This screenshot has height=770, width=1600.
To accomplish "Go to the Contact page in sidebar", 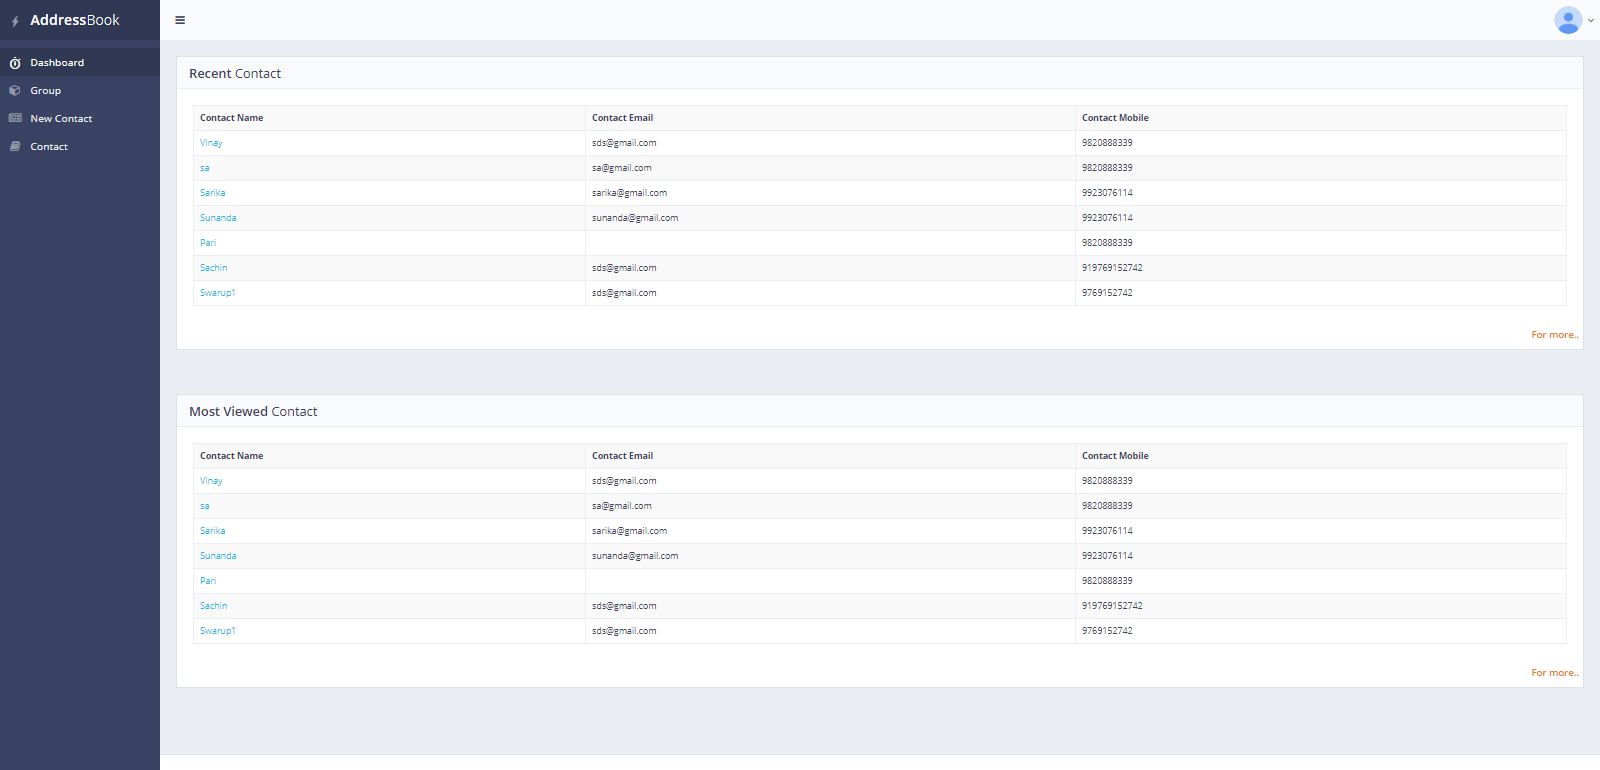I will (x=49, y=147).
